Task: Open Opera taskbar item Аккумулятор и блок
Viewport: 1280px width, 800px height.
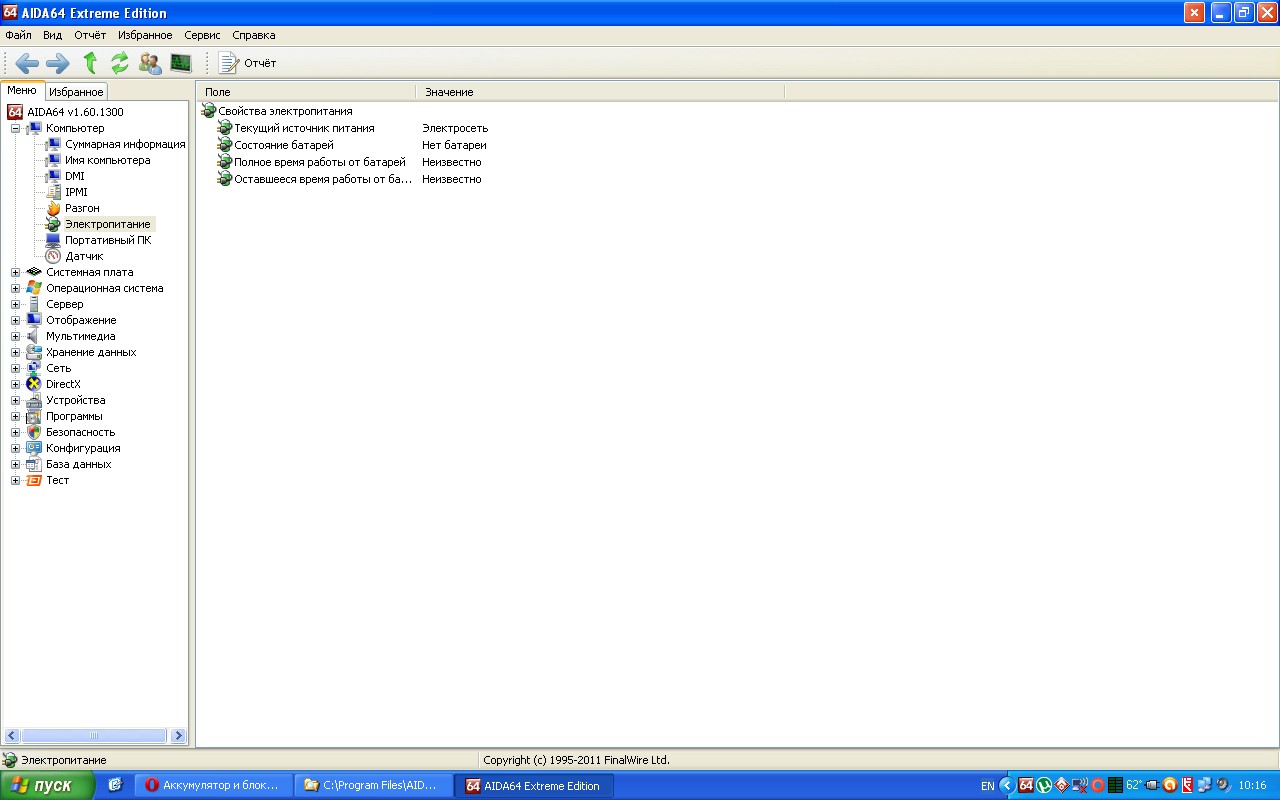Action: point(215,785)
